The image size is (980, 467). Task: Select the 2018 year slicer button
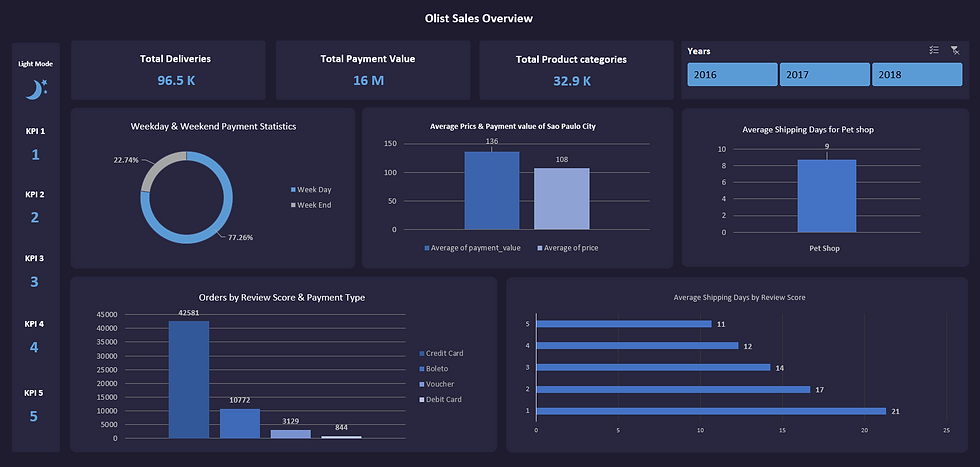[917, 74]
